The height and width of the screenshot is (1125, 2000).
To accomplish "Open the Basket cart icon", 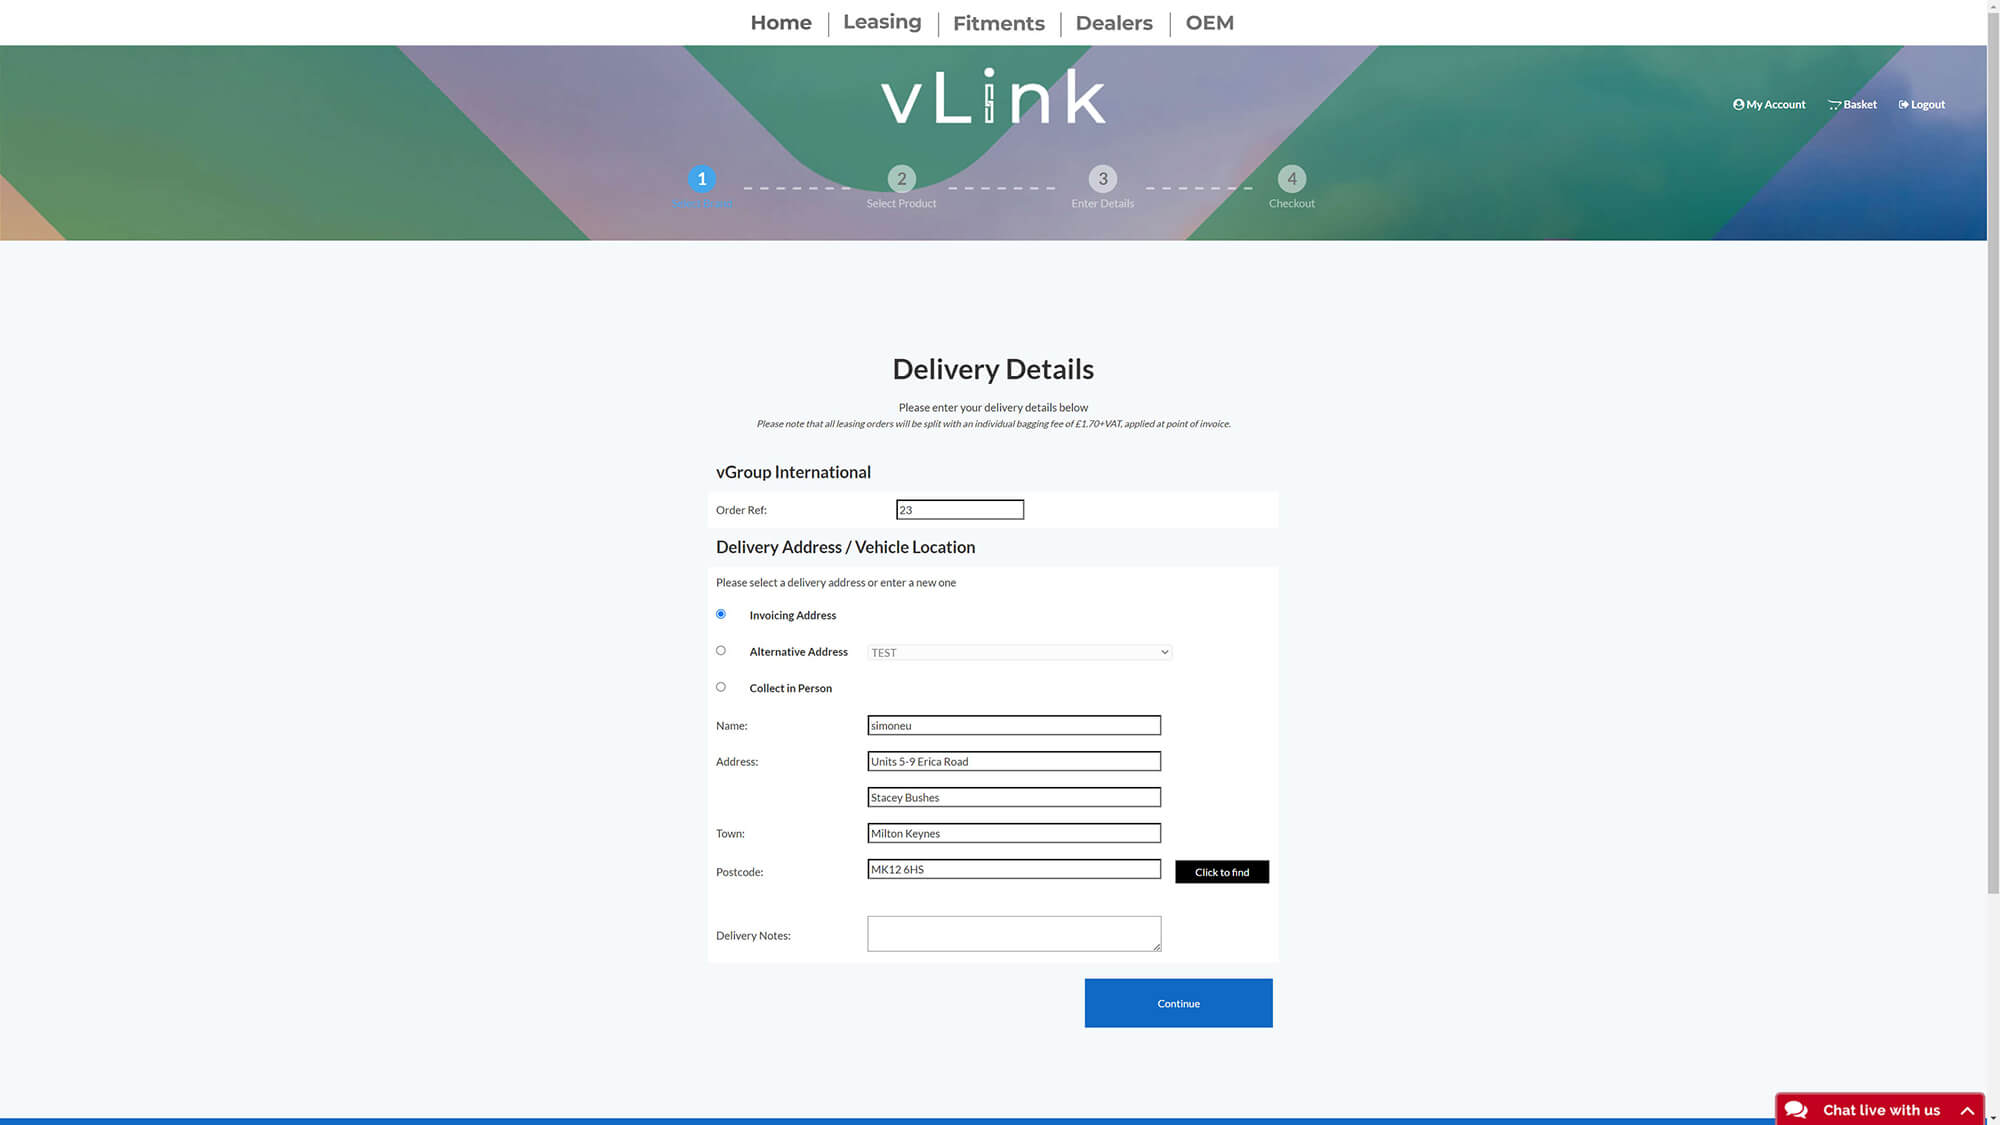I will click(1834, 104).
